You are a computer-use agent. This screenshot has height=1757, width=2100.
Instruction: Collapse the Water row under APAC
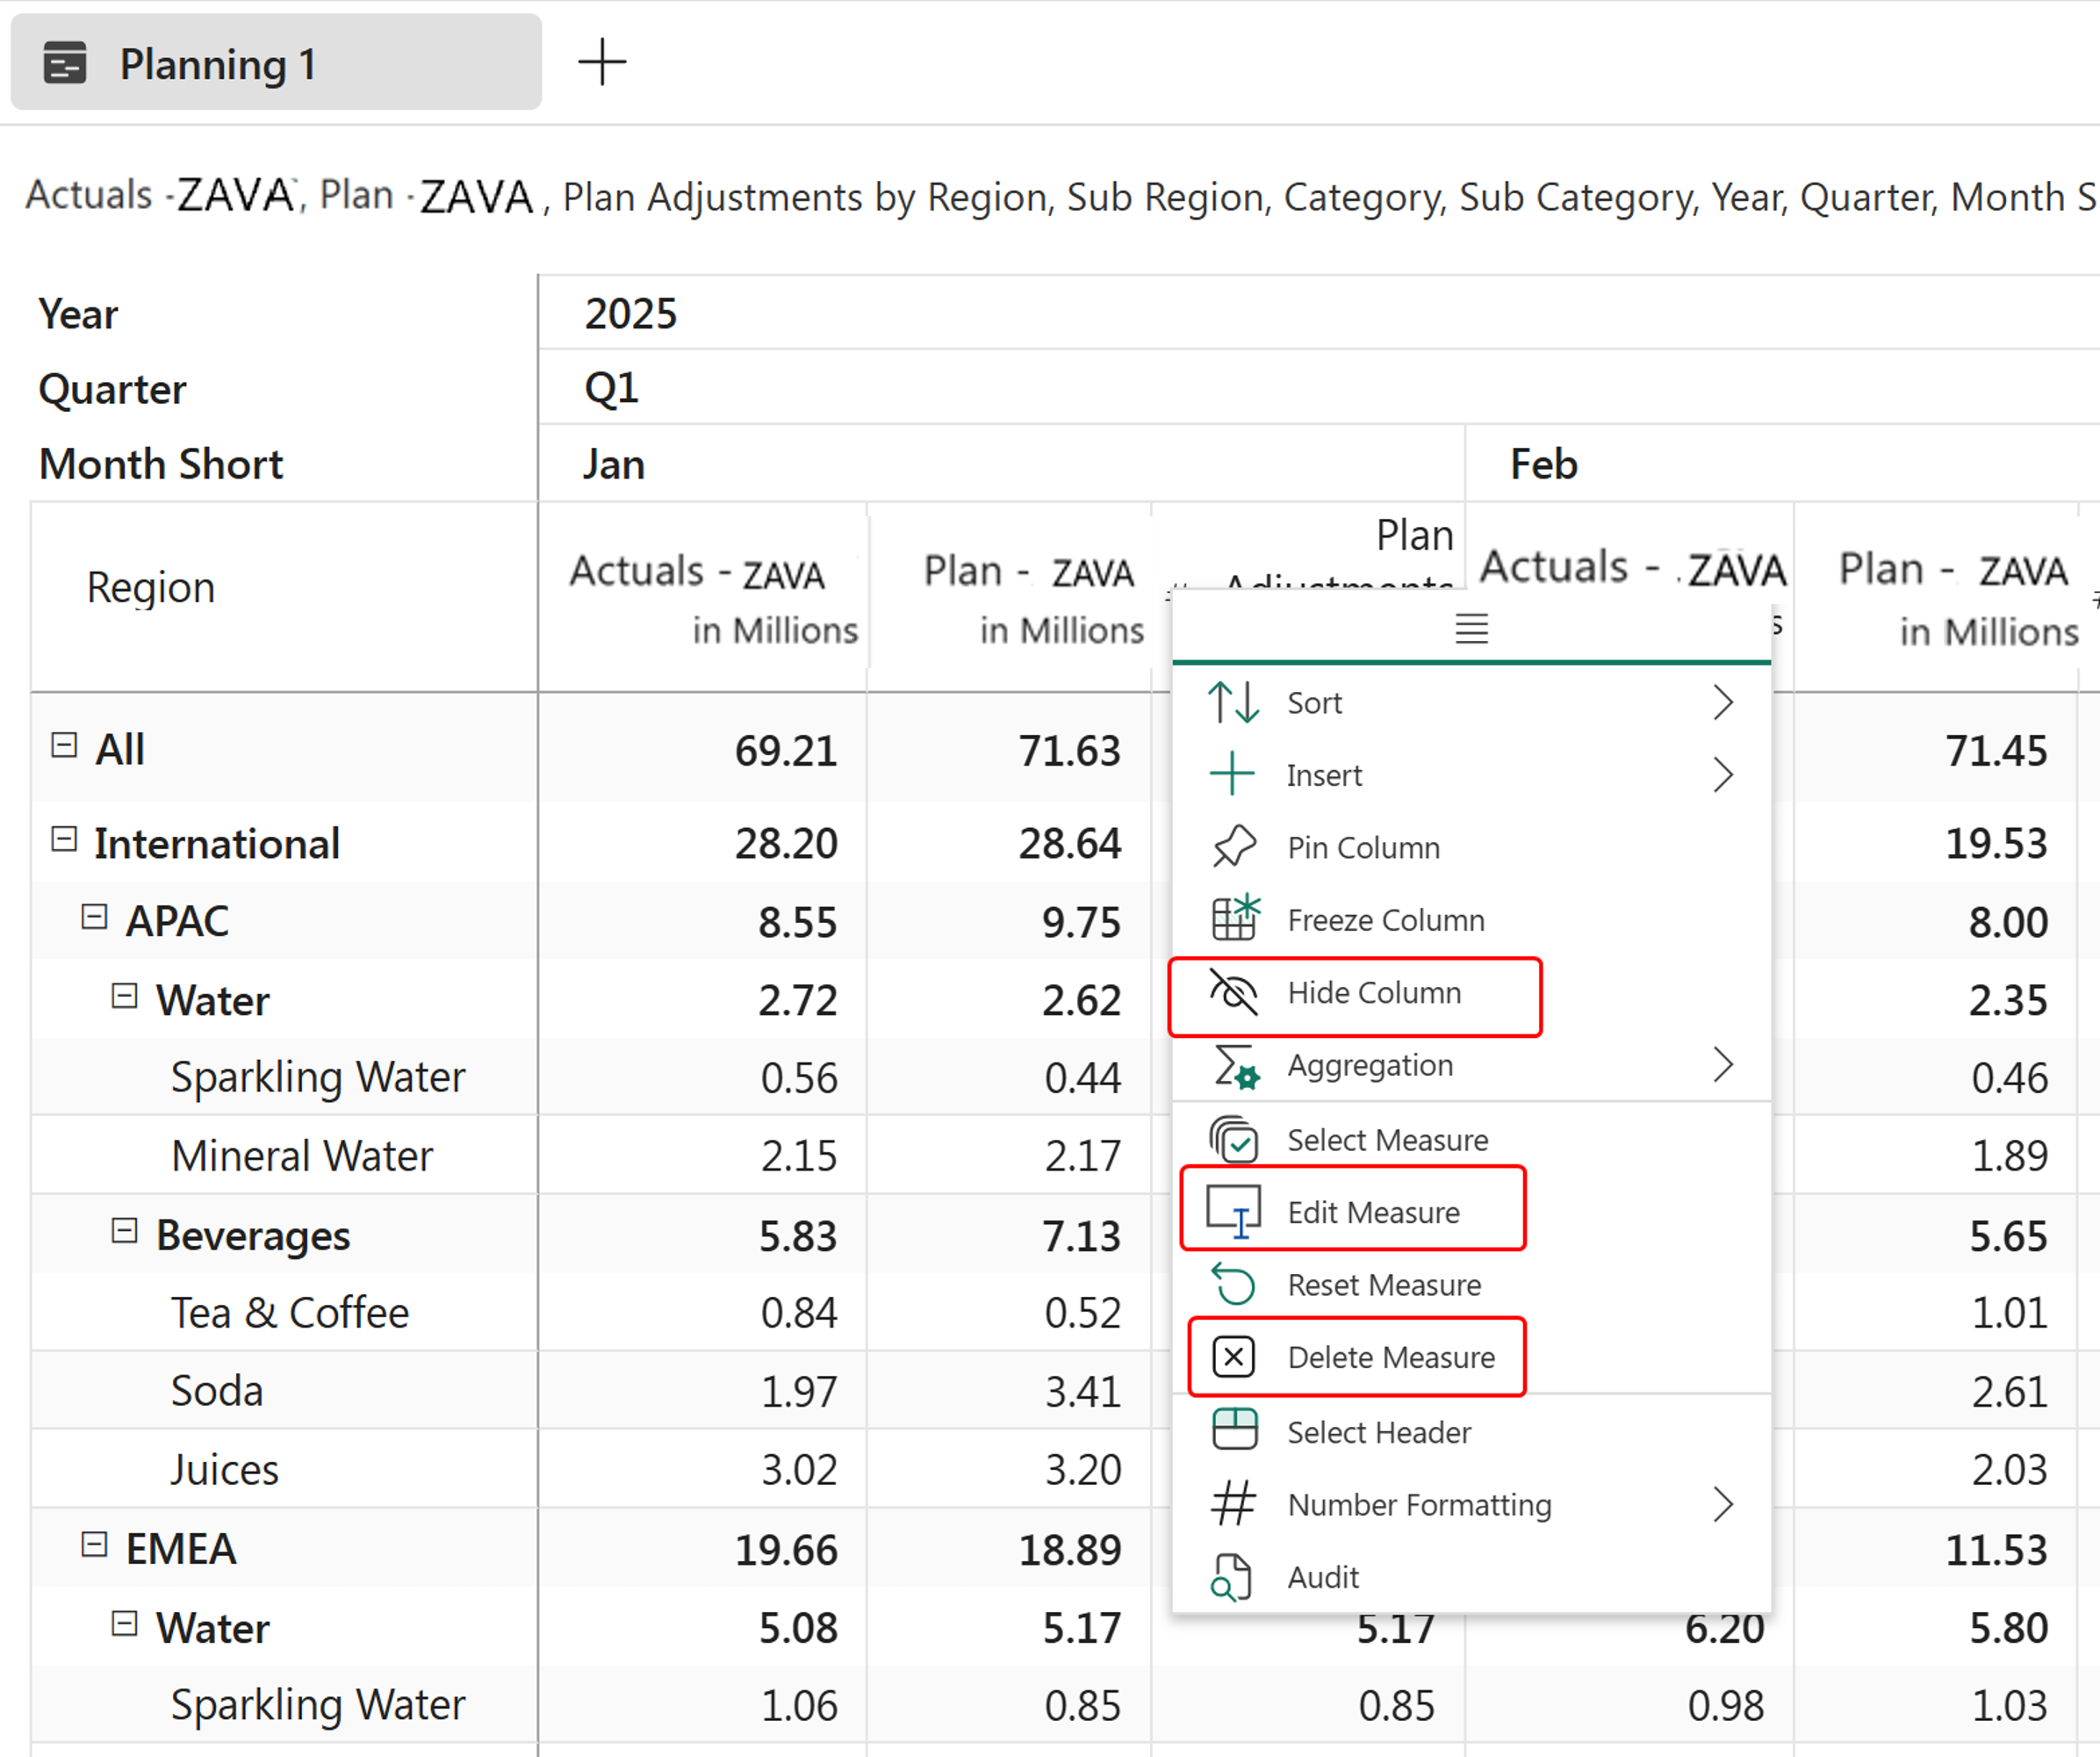[124, 996]
